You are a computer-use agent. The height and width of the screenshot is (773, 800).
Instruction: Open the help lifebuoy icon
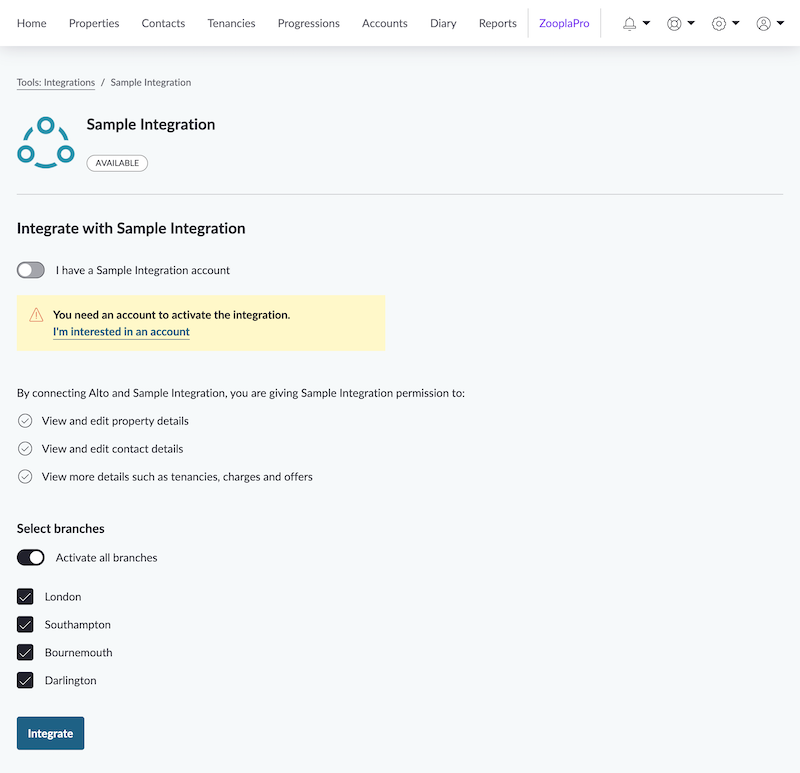coord(674,23)
